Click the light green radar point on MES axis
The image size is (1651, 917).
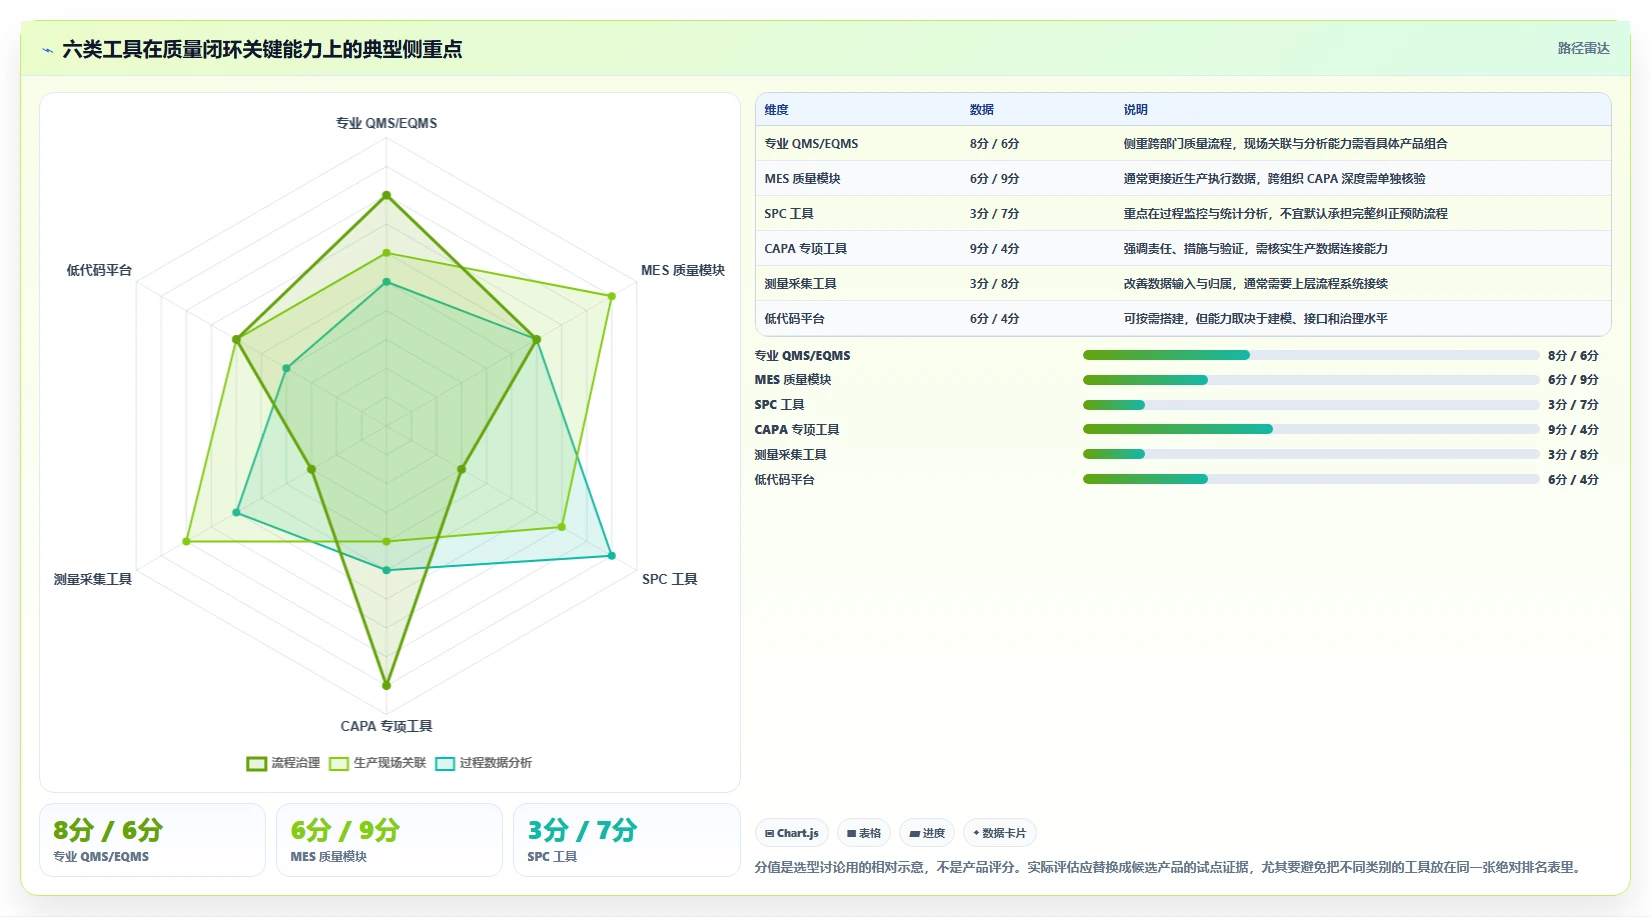tap(612, 295)
